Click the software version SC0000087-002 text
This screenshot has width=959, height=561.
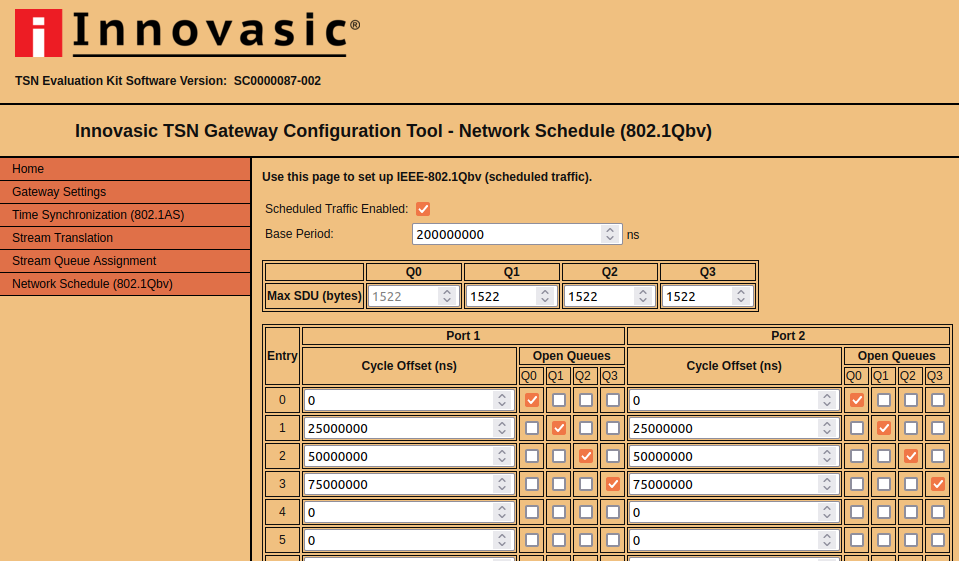click(277, 81)
